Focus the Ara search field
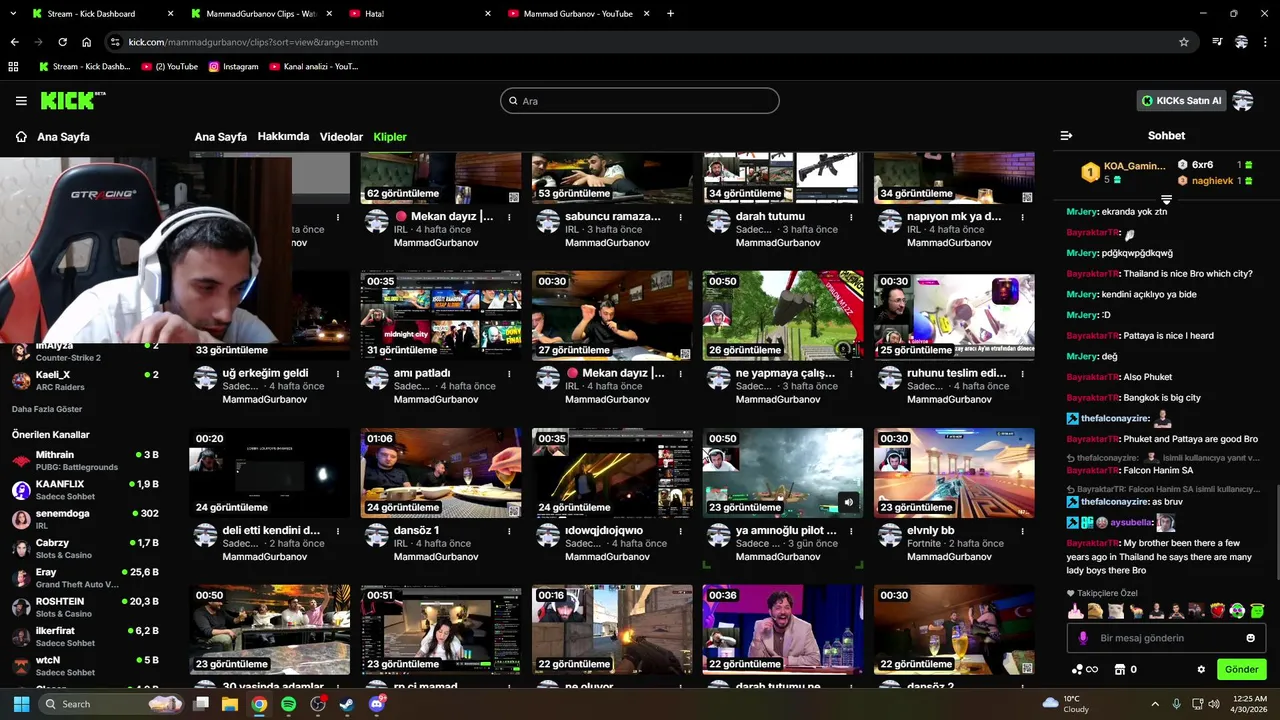The width and height of the screenshot is (1280, 720). point(640,101)
